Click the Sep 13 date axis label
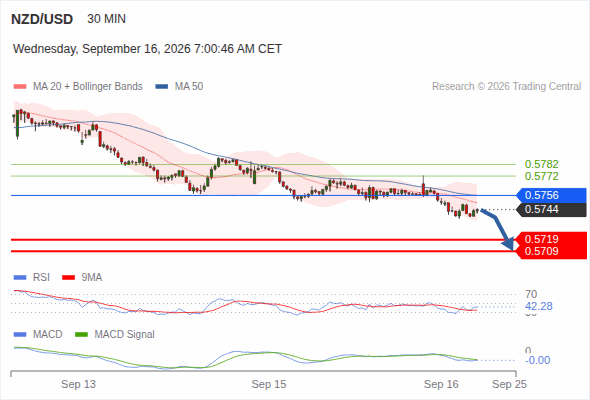 click(x=78, y=384)
